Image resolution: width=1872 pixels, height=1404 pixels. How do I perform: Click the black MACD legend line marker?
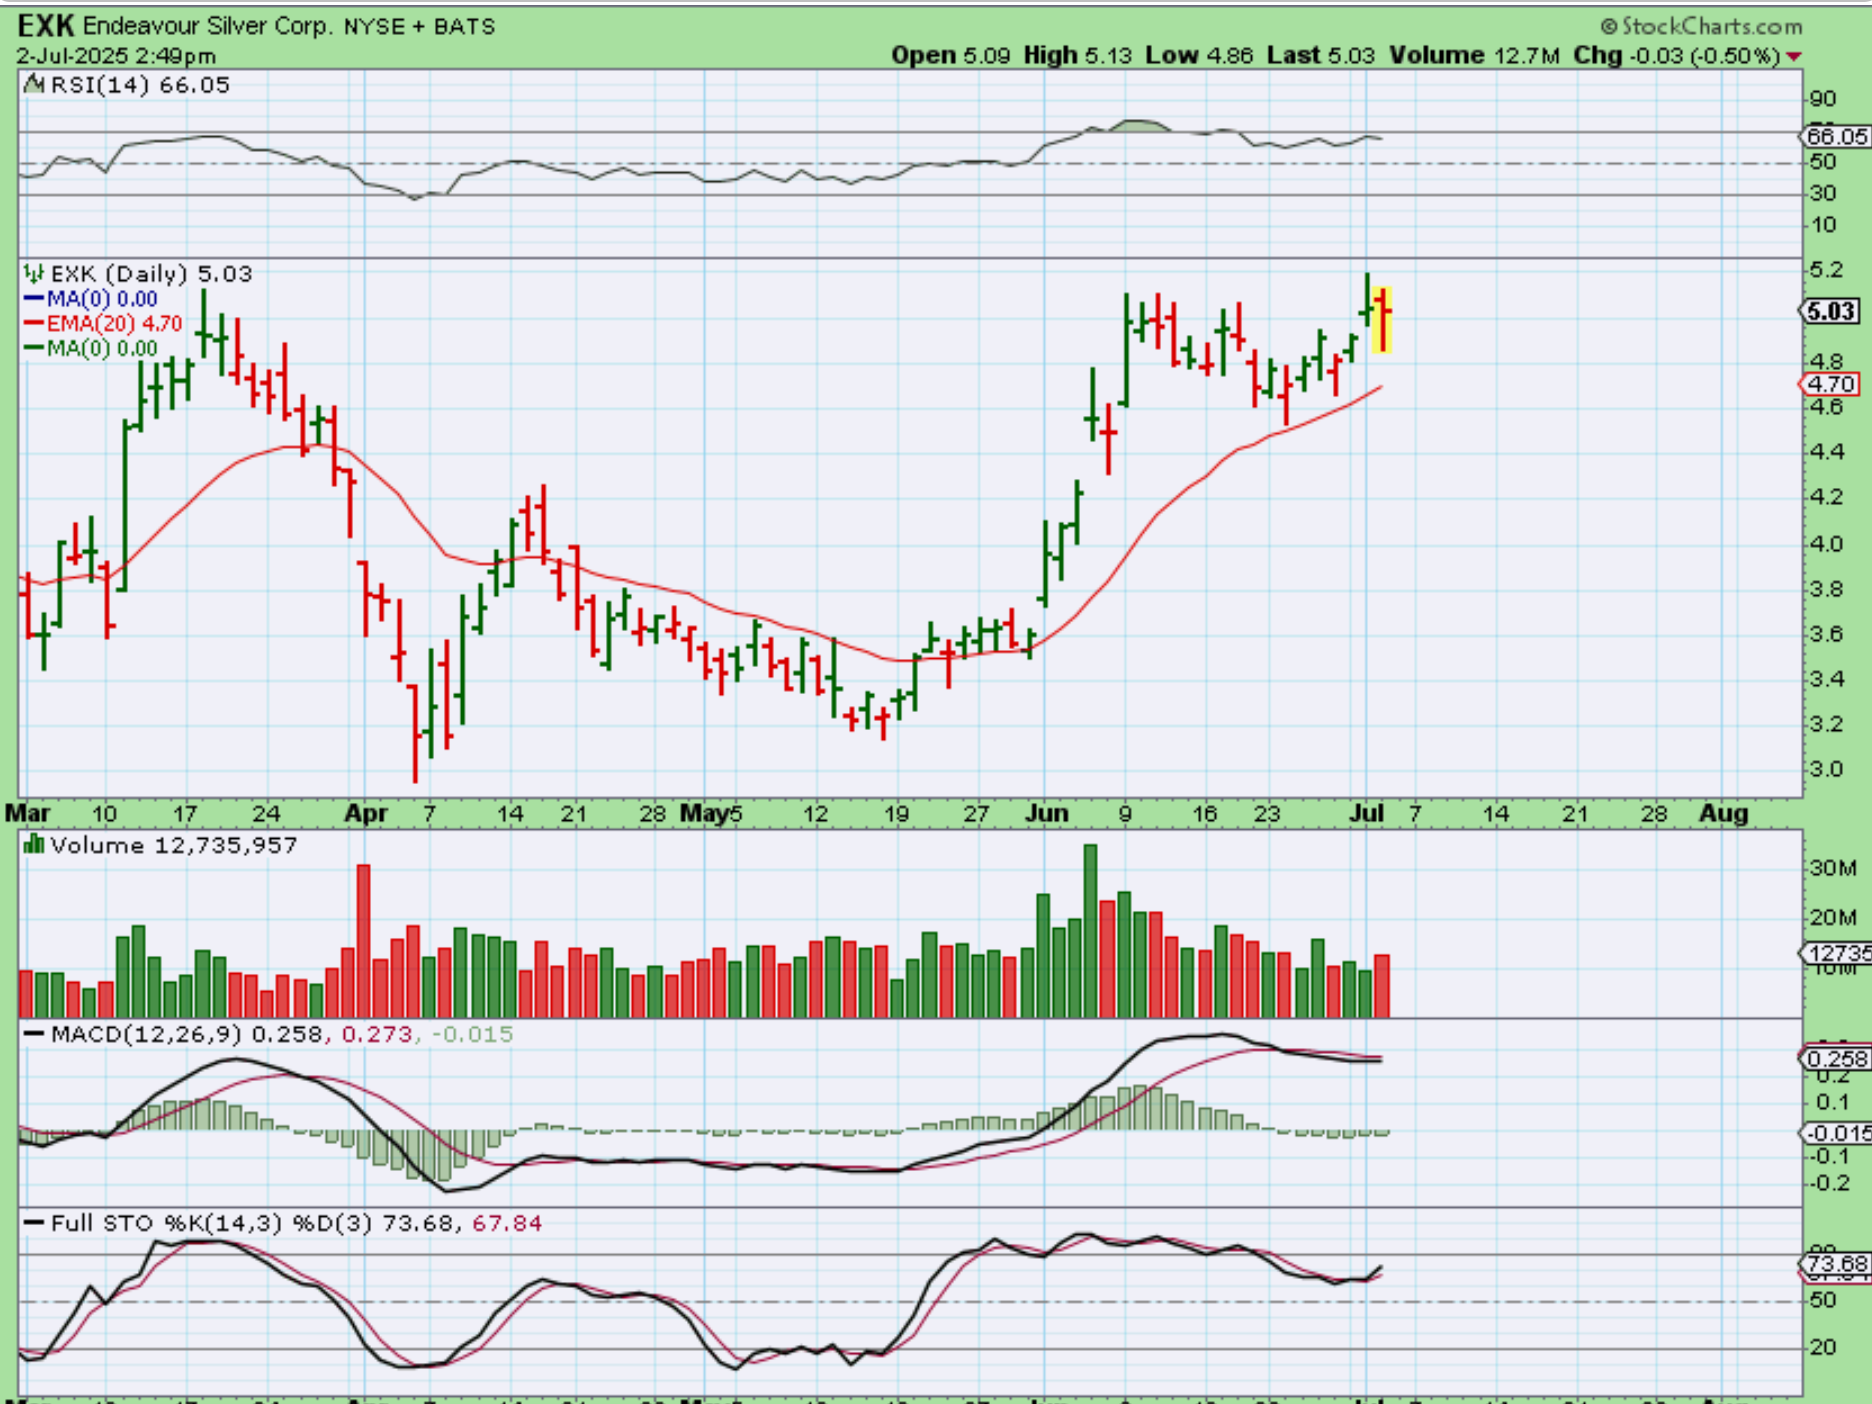34,1034
